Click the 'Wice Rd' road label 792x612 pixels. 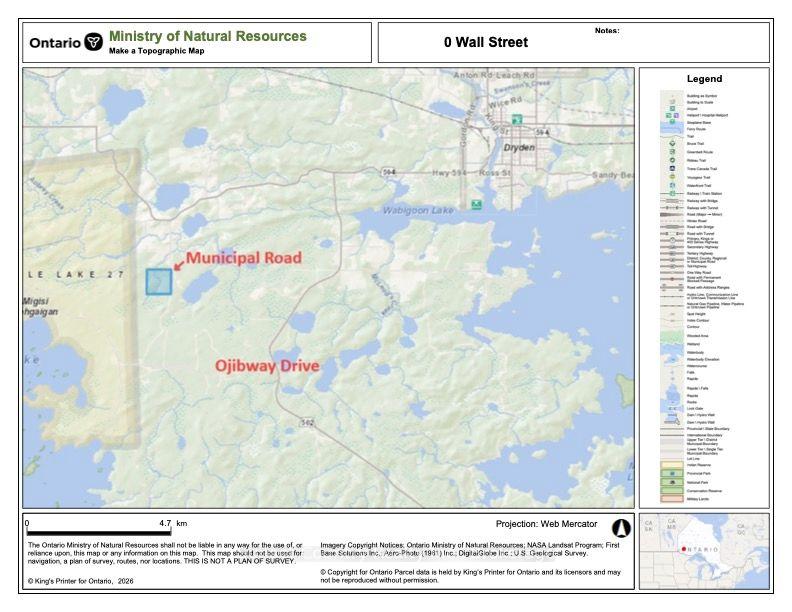505,102
